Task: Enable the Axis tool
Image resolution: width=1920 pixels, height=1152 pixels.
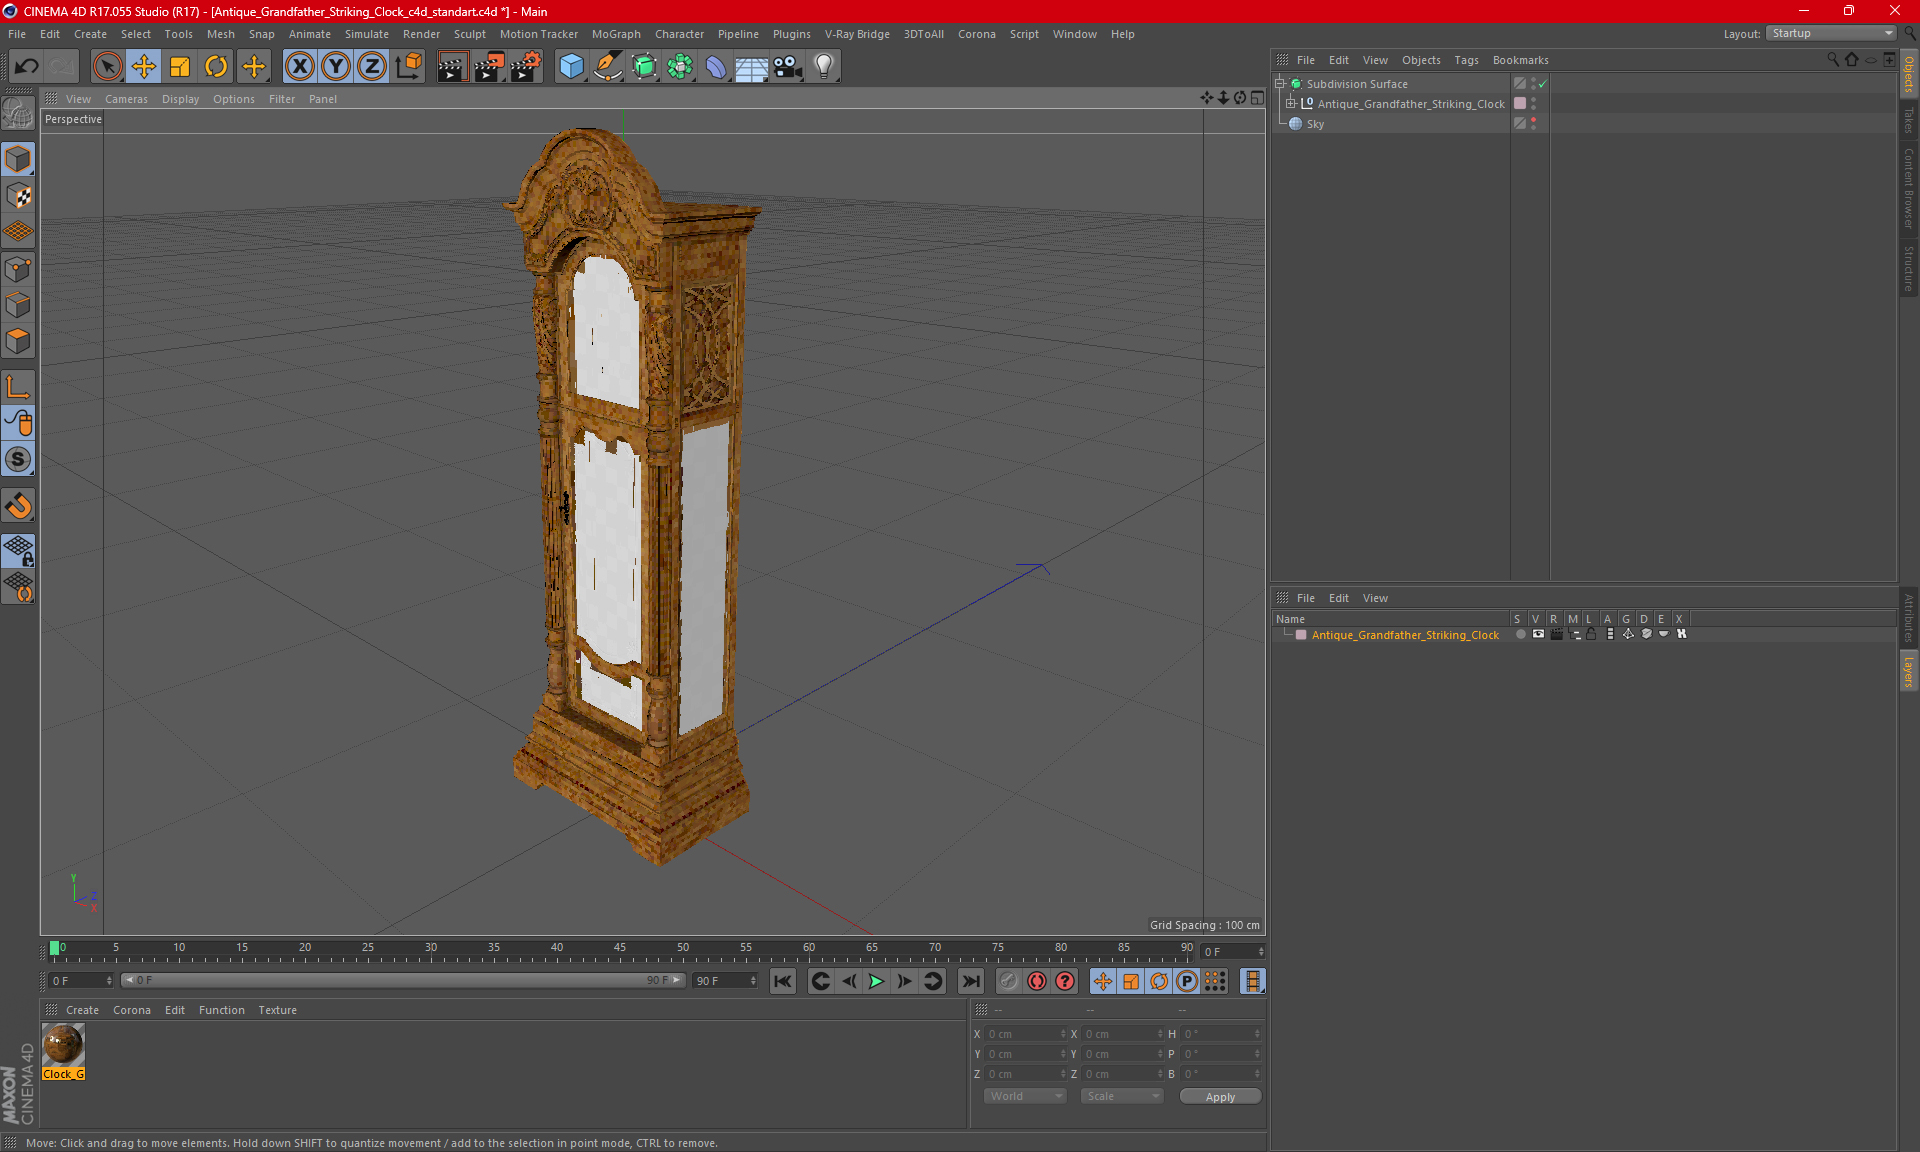Action: point(18,387)
